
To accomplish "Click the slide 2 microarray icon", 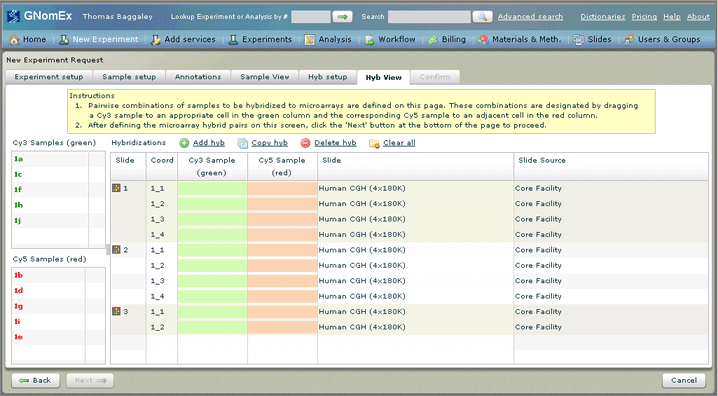I will pos(116,250).
